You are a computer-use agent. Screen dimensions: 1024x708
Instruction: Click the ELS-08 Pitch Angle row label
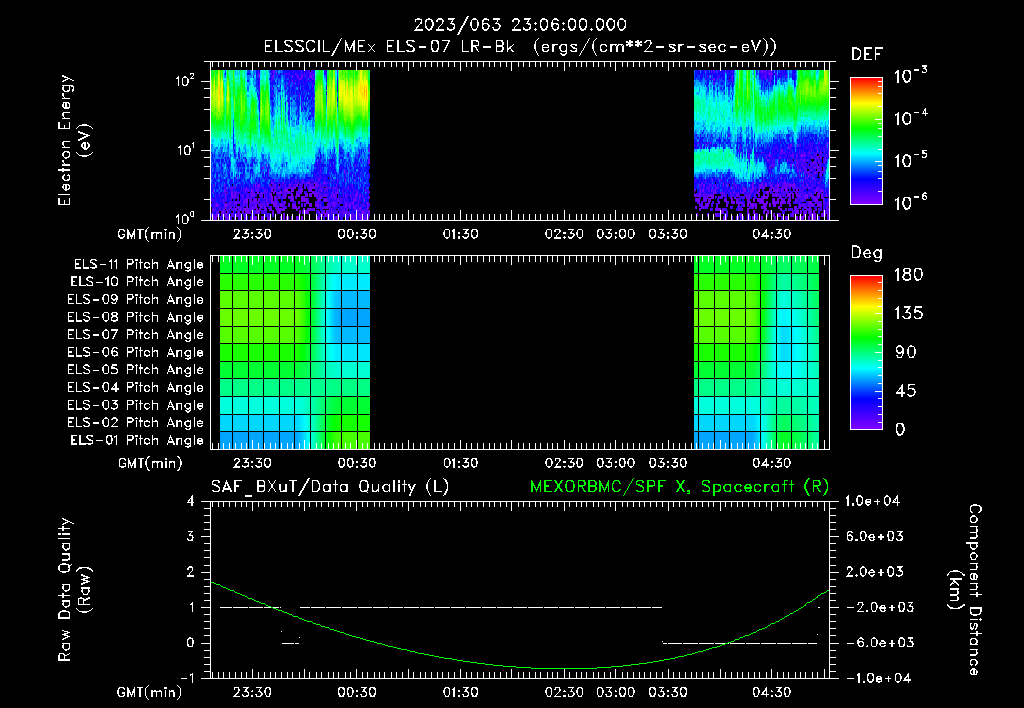[136, 317]
